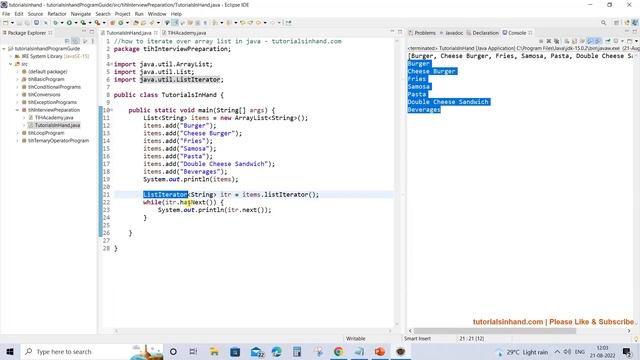Collapse the tutorialsinhandProgramGuide project
Viewport: 640px width, 360px height.
tap(4, 49)
